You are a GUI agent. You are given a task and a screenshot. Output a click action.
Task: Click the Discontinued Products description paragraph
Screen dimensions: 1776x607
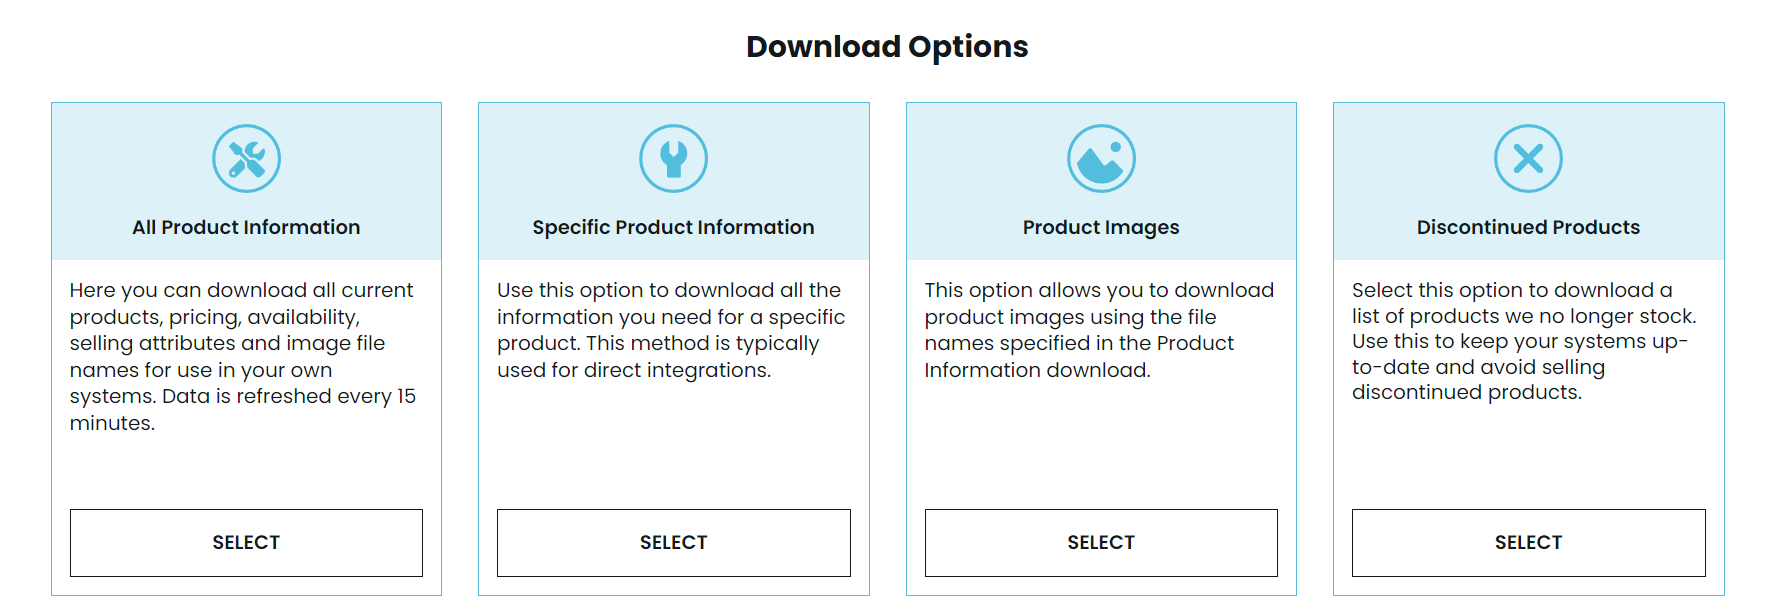[1522, 343]
